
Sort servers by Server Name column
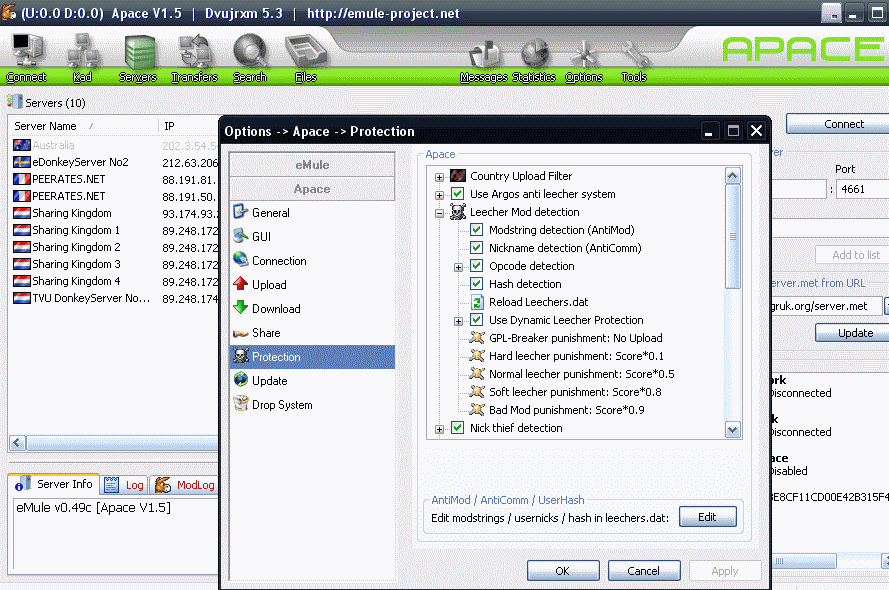point(83,126)
